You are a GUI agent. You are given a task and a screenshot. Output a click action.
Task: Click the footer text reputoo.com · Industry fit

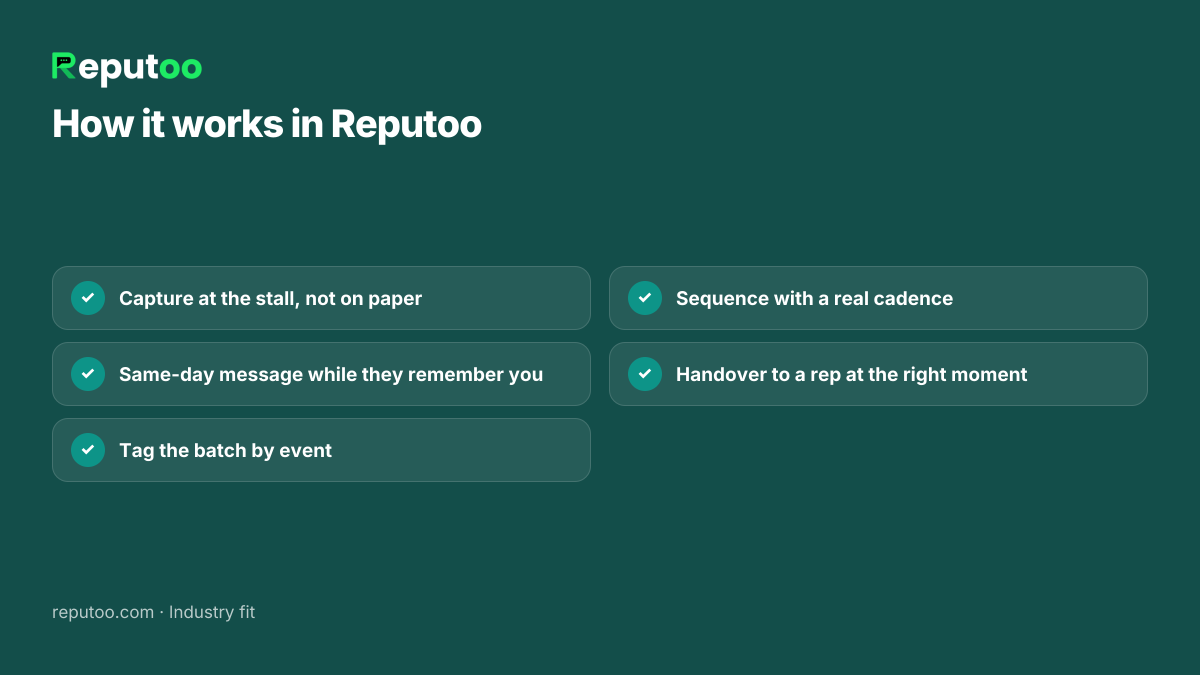(x=153, y=612)
